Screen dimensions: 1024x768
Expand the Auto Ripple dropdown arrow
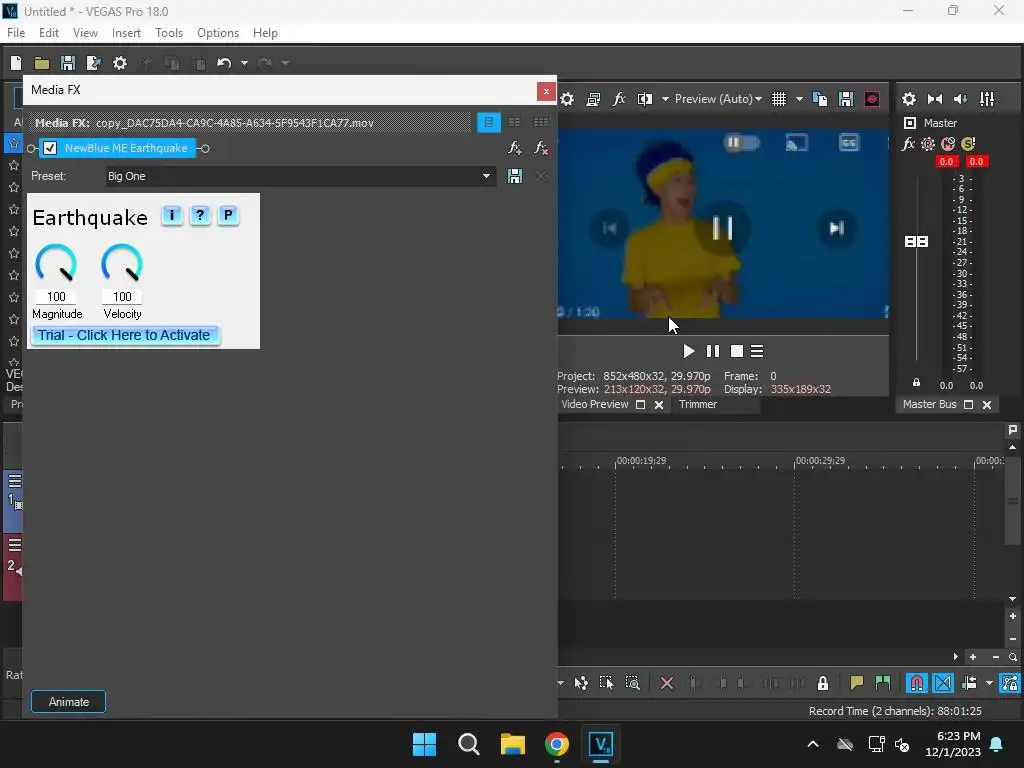pyautogui.click(x=989, y=683)
